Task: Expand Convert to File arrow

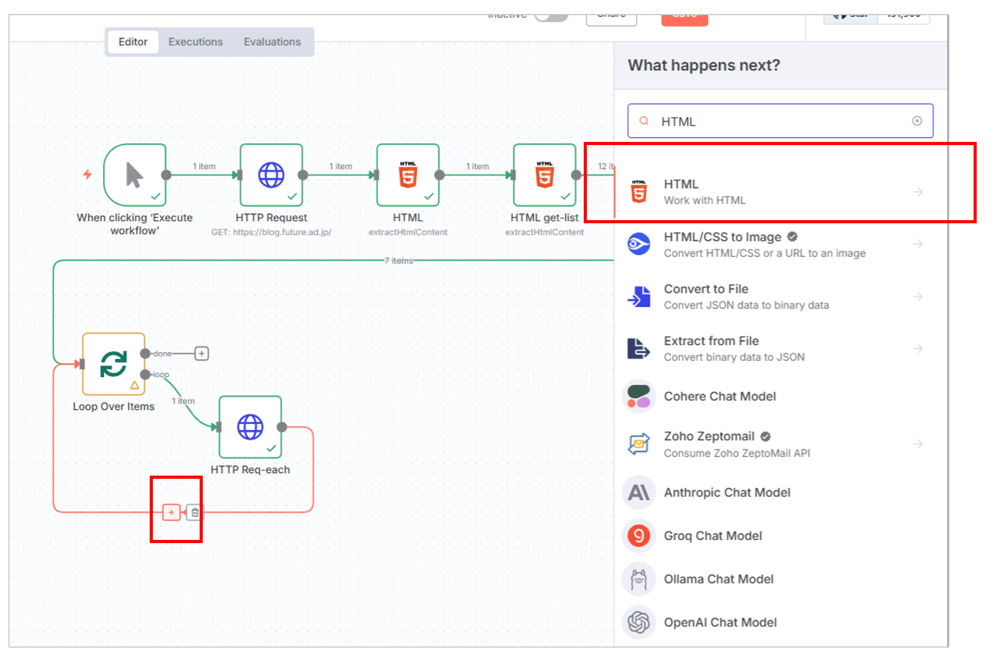Action: coord(918,297)
